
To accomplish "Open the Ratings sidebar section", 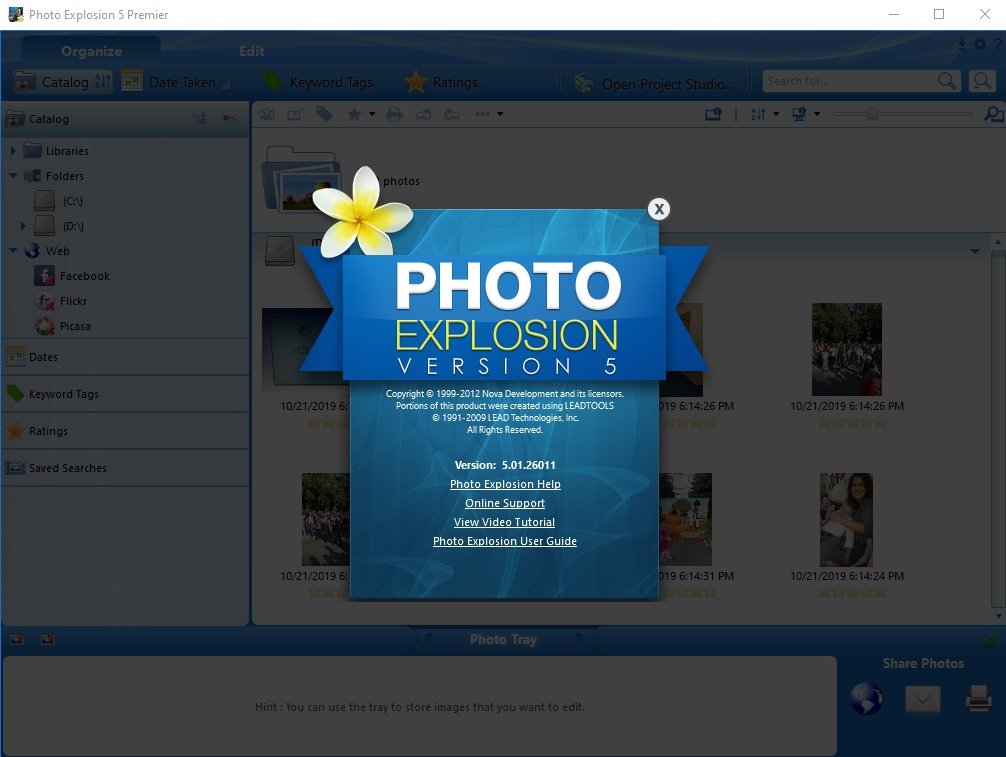I will coord(125,431).
